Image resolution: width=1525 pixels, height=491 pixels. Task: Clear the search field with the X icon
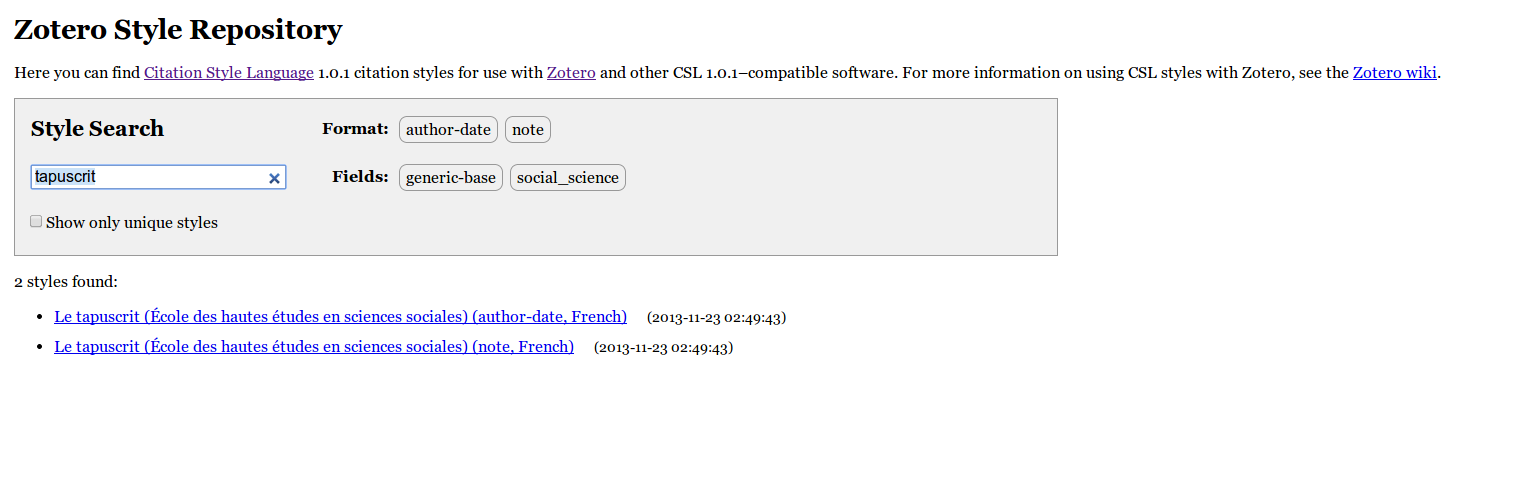point(274,178)
